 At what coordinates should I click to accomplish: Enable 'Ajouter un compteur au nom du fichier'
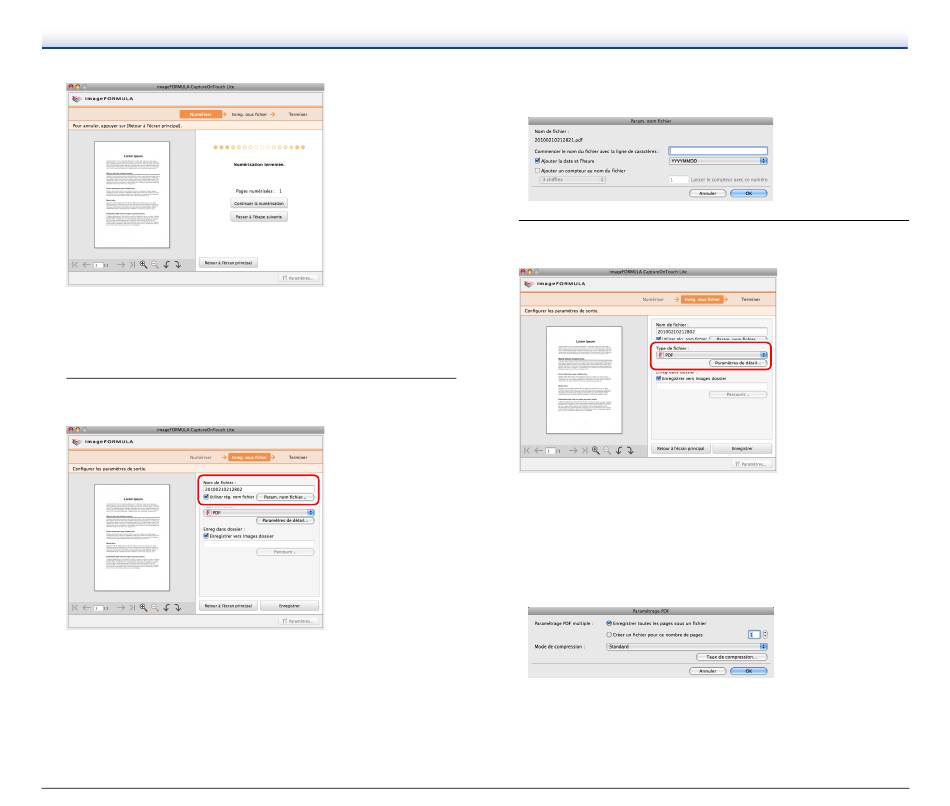(x=539, y=170)
